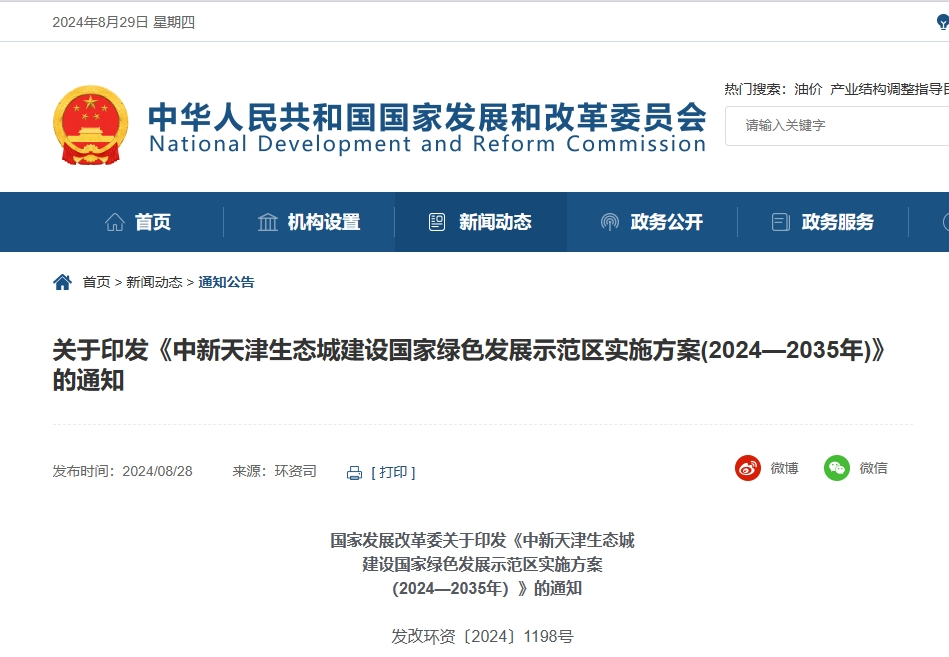Click the [打印] print link
The image size is (949, 657).
coord(393,472)
